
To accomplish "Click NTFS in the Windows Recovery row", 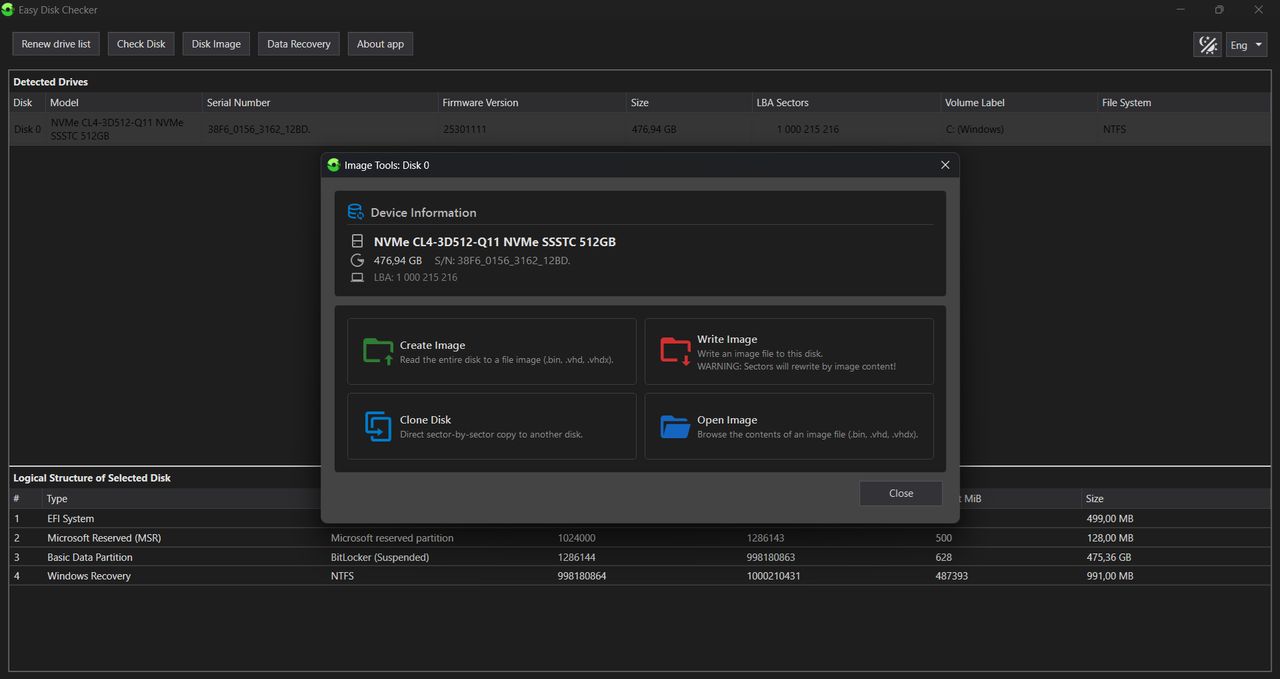I will [x=342, y=576].
